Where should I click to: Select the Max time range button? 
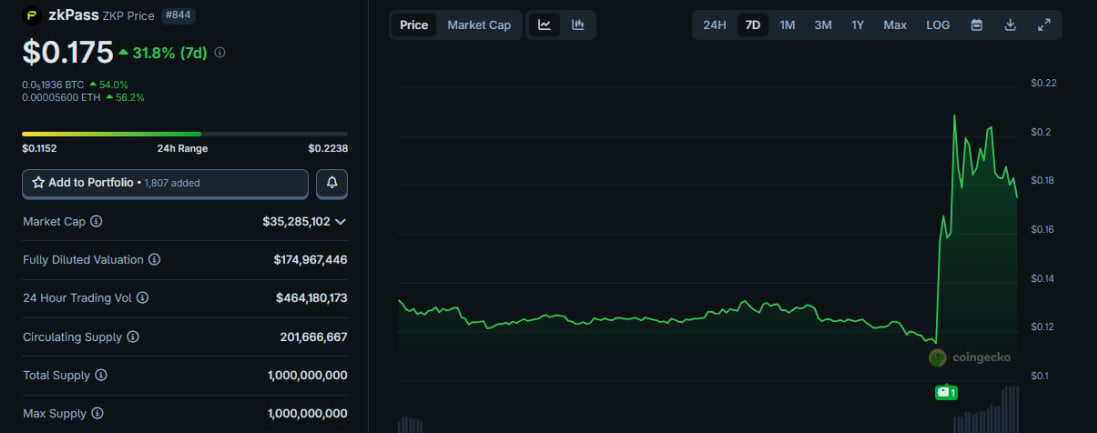click(x=895, y=25)
